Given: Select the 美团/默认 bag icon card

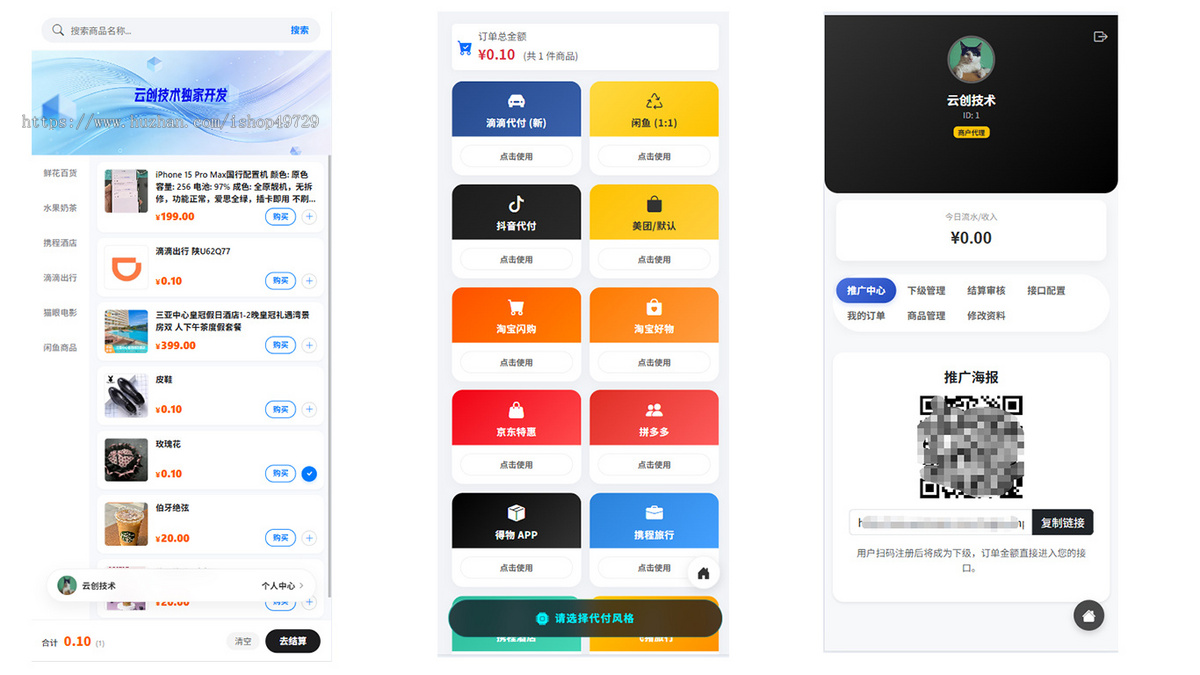Looking at the screenshot, I should point(654,212).
